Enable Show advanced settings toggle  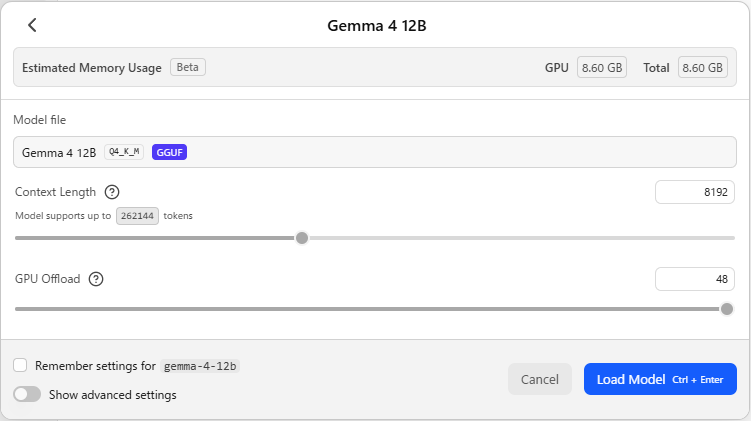[x=27, y=394]
